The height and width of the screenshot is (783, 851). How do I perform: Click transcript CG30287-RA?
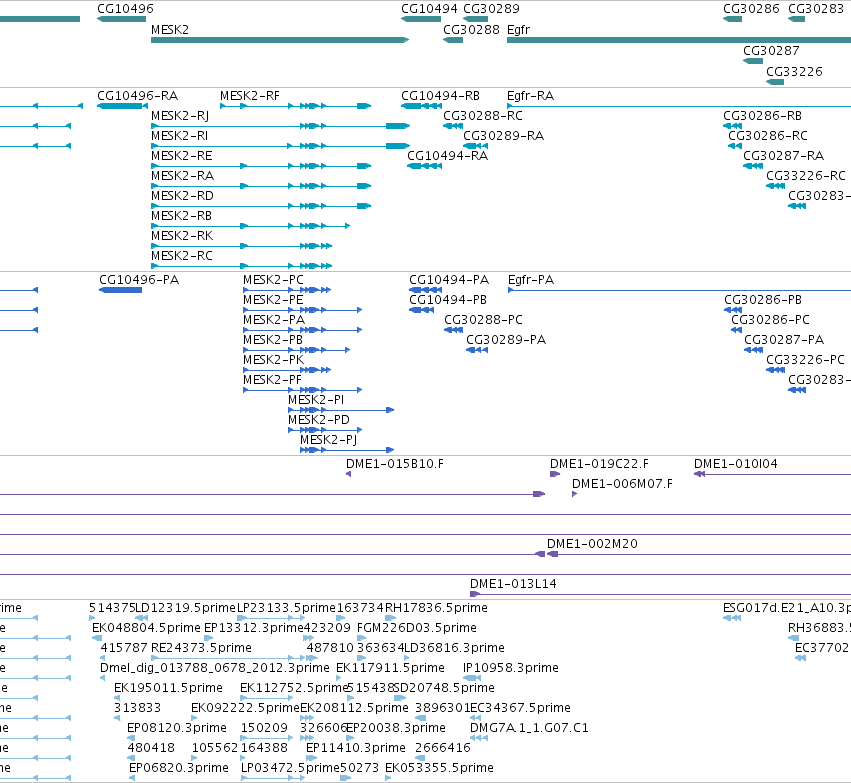click(783, 156)
